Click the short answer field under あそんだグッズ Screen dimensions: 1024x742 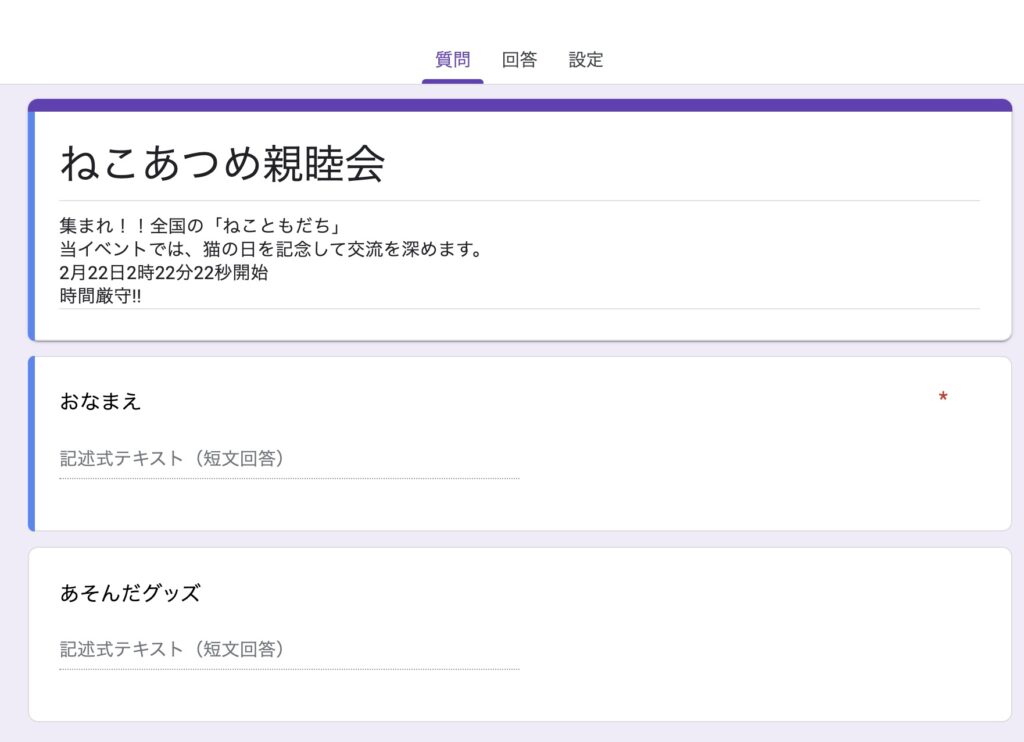click(289, 650)
